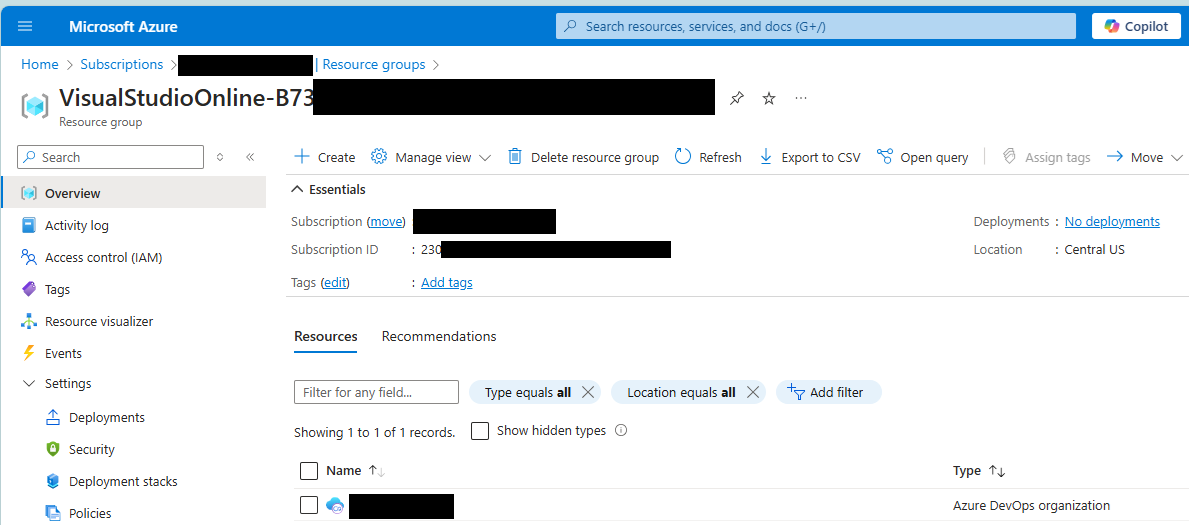Click Add filter button
Image resolution: width=1189 pixels, height=525 pixels.
coord(829,392)
